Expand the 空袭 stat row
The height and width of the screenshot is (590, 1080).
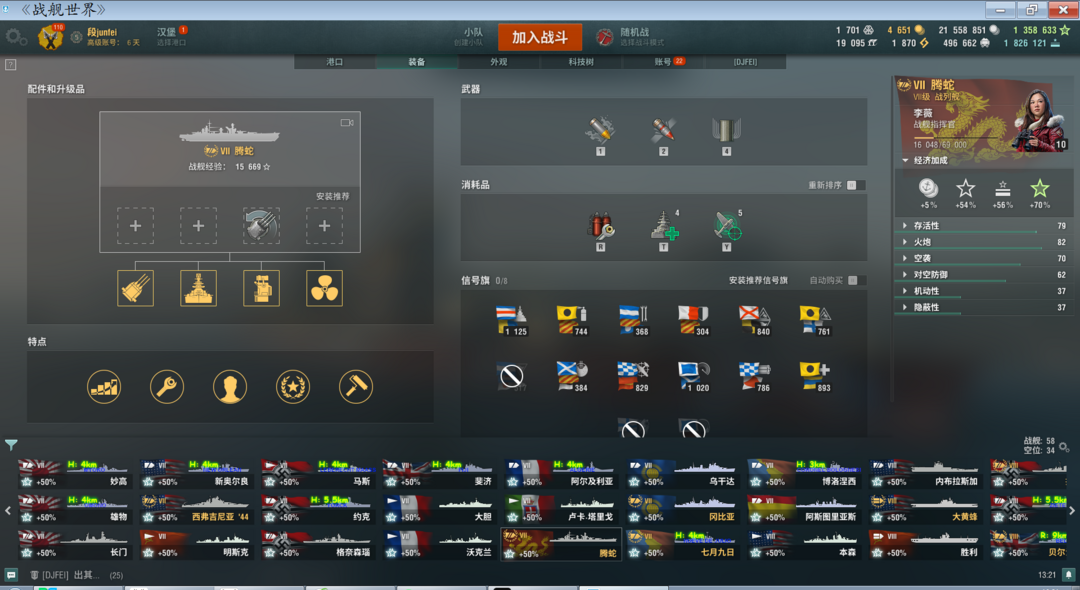click(x=985, y=258)
